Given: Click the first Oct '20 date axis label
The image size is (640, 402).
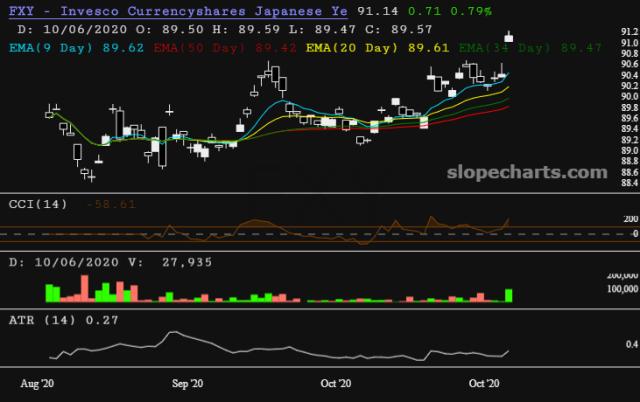Looking at the screenshot, I should point(336,384).
